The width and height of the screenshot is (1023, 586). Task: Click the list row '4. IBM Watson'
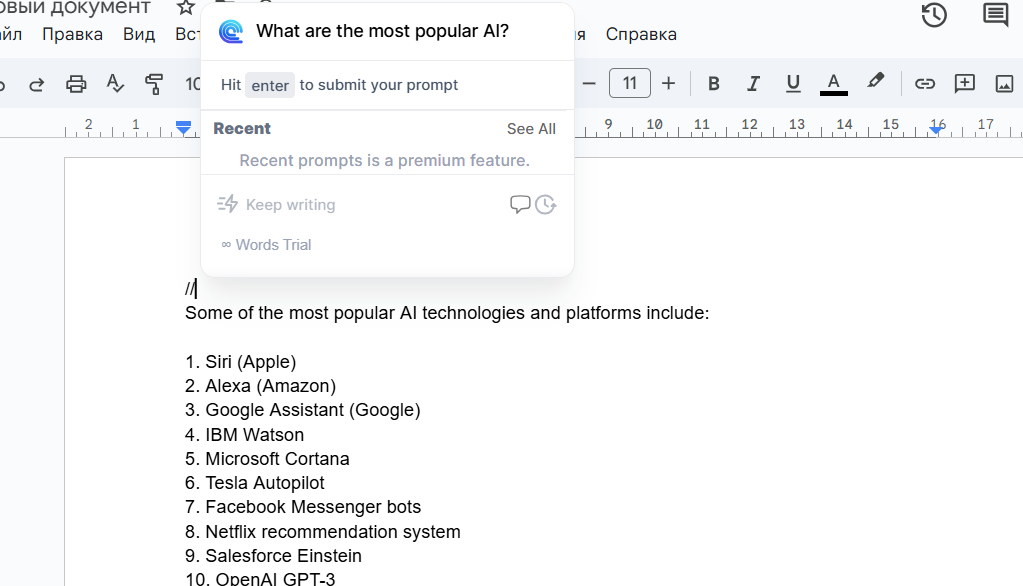click(x=245, y=435)
